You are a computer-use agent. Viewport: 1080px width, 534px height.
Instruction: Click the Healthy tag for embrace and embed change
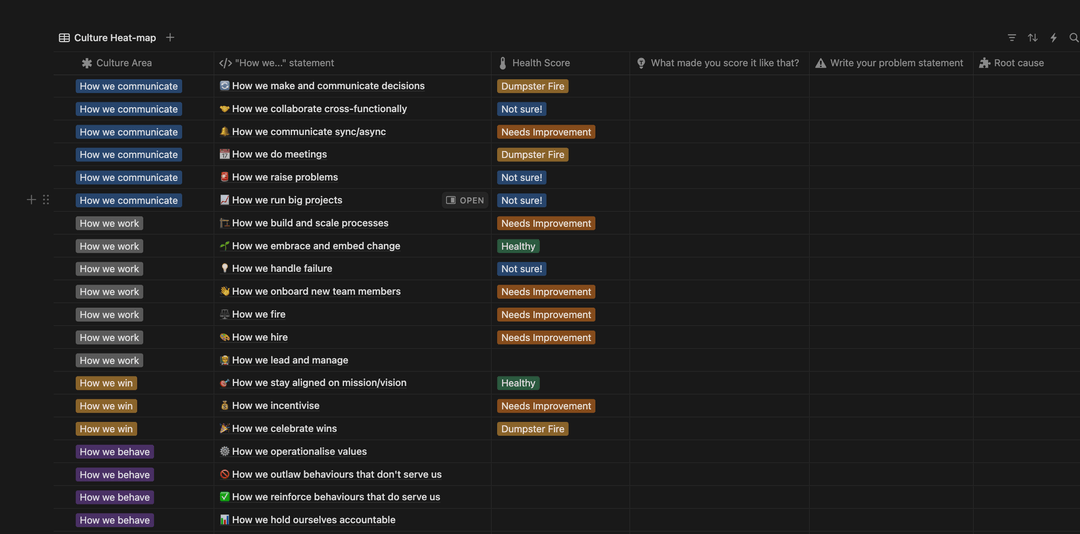518,246
